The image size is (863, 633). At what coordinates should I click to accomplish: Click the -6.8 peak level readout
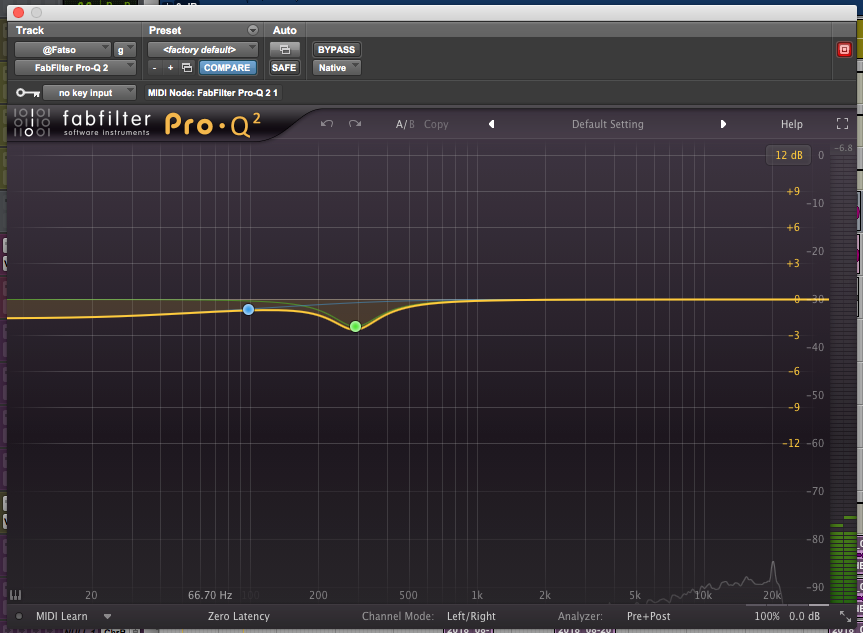(x=843, y=148)
